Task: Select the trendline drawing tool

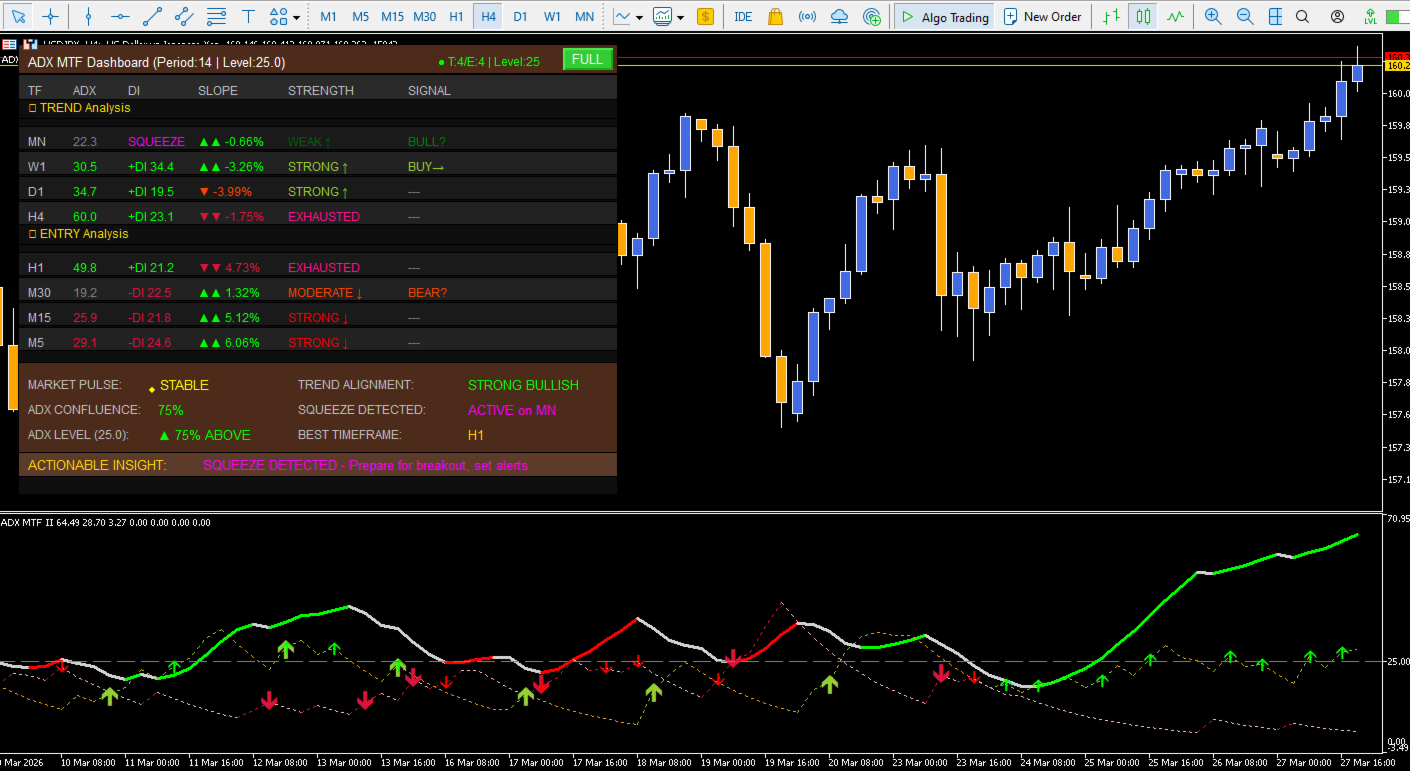Action: point(152,16)
